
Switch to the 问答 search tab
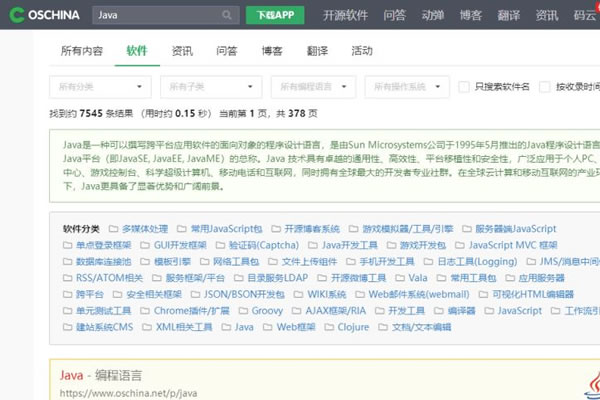[x=227, y=51]
